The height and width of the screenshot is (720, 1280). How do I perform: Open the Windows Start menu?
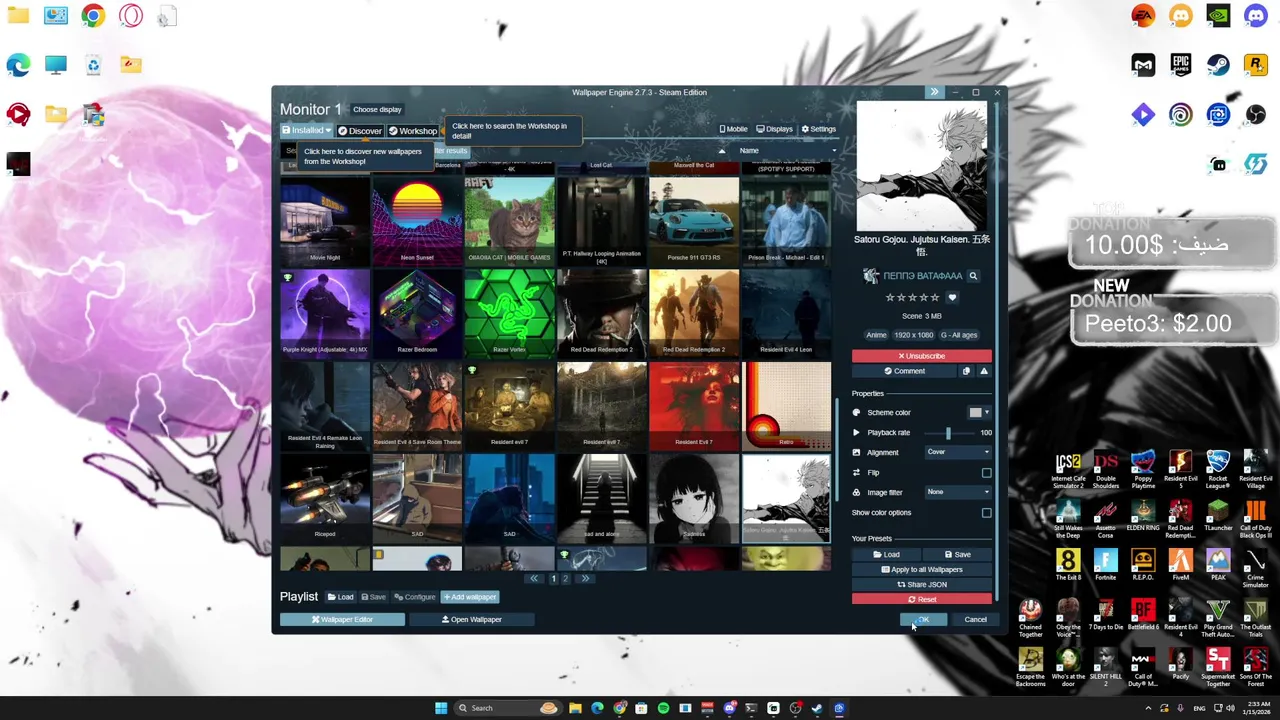(x=441, y=708)
